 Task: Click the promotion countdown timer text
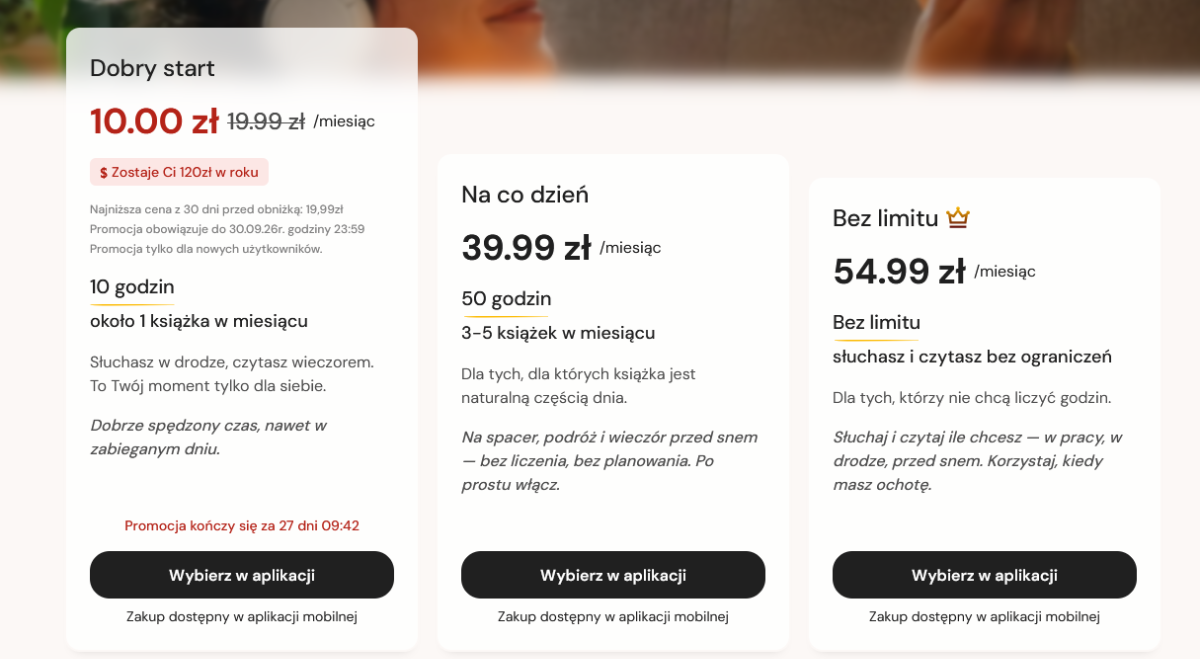(242, 525)
